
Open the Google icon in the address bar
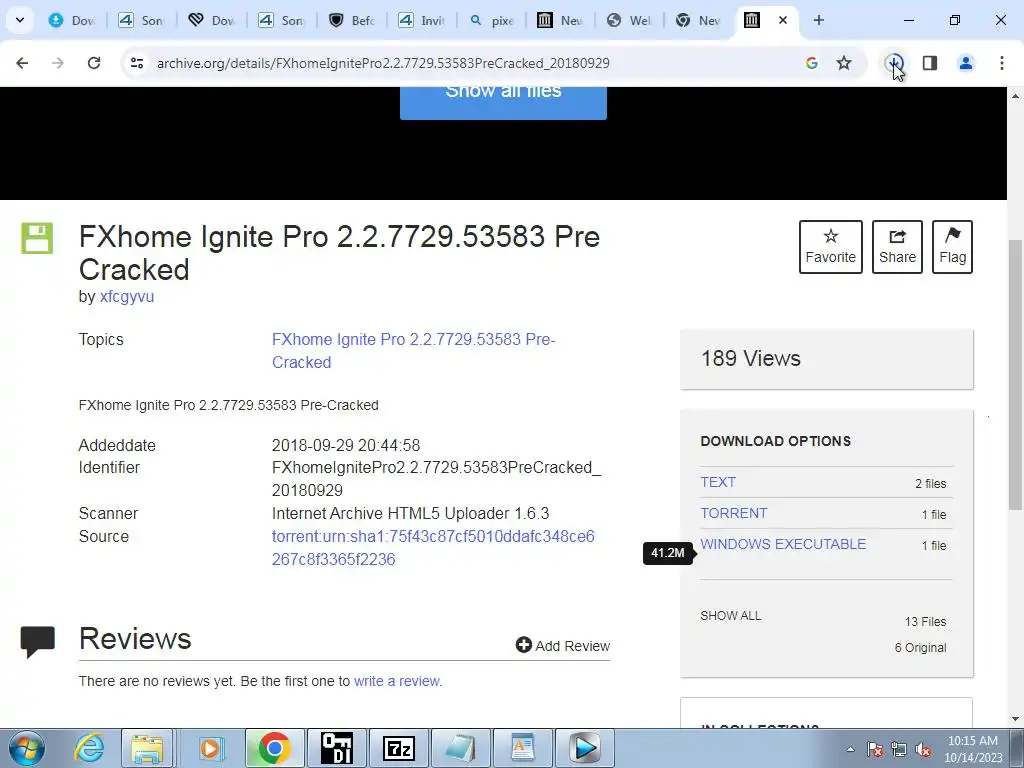pyautogui.click(x=812, y=63)
